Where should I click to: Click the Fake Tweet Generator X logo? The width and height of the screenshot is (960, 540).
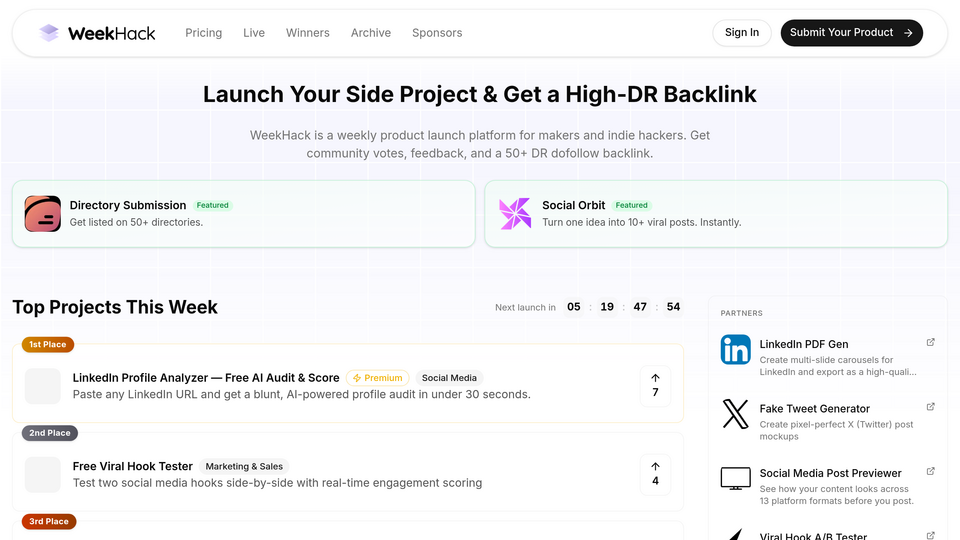tap(735, 414)
